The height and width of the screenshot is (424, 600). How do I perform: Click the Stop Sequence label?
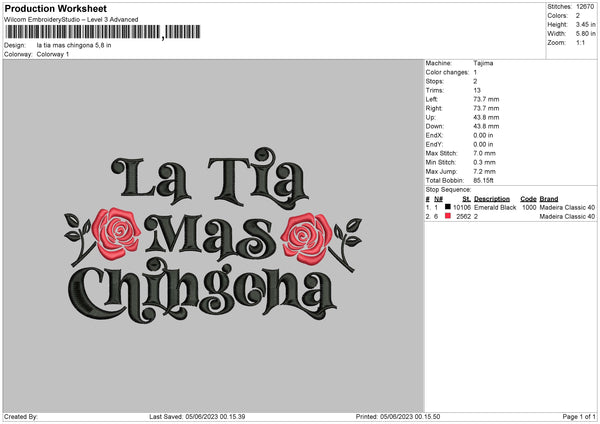[448, 190]
